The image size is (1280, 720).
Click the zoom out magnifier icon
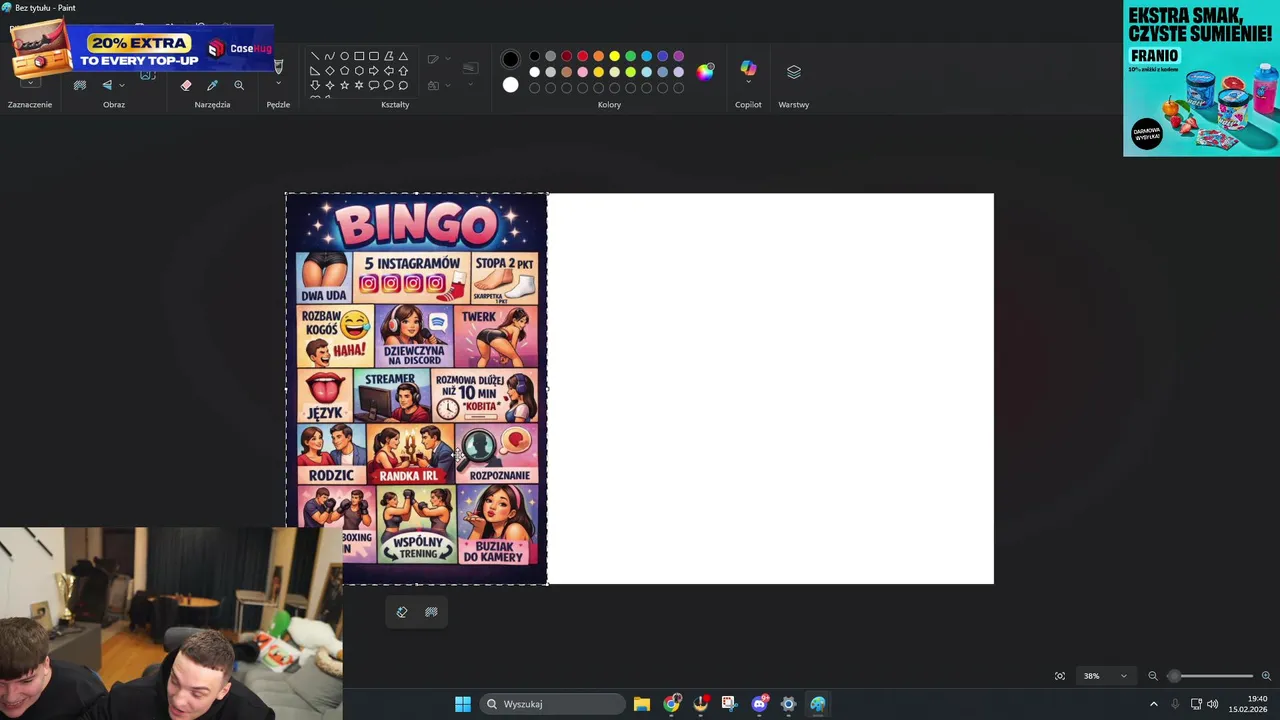click(1153, 676)
